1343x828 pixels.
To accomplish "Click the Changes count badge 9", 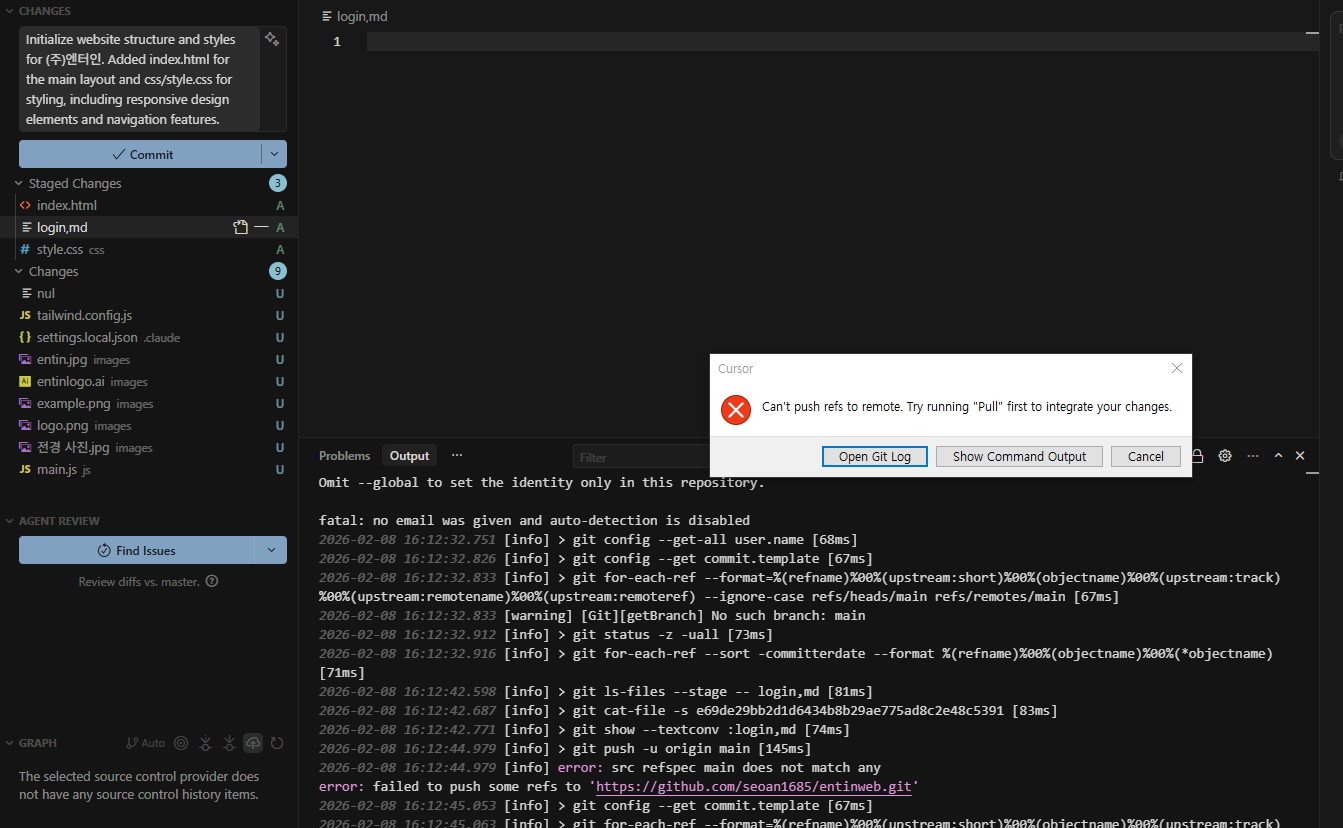I will (277, 271).
